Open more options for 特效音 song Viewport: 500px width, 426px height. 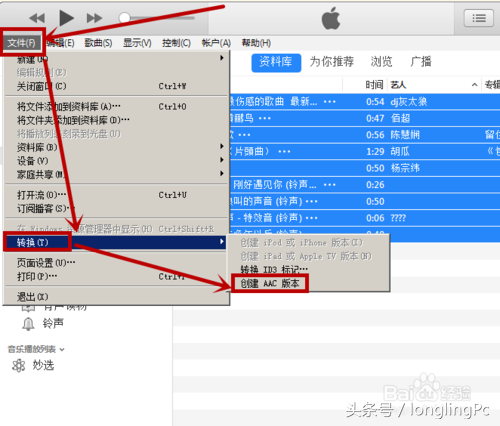pos(312,219)
